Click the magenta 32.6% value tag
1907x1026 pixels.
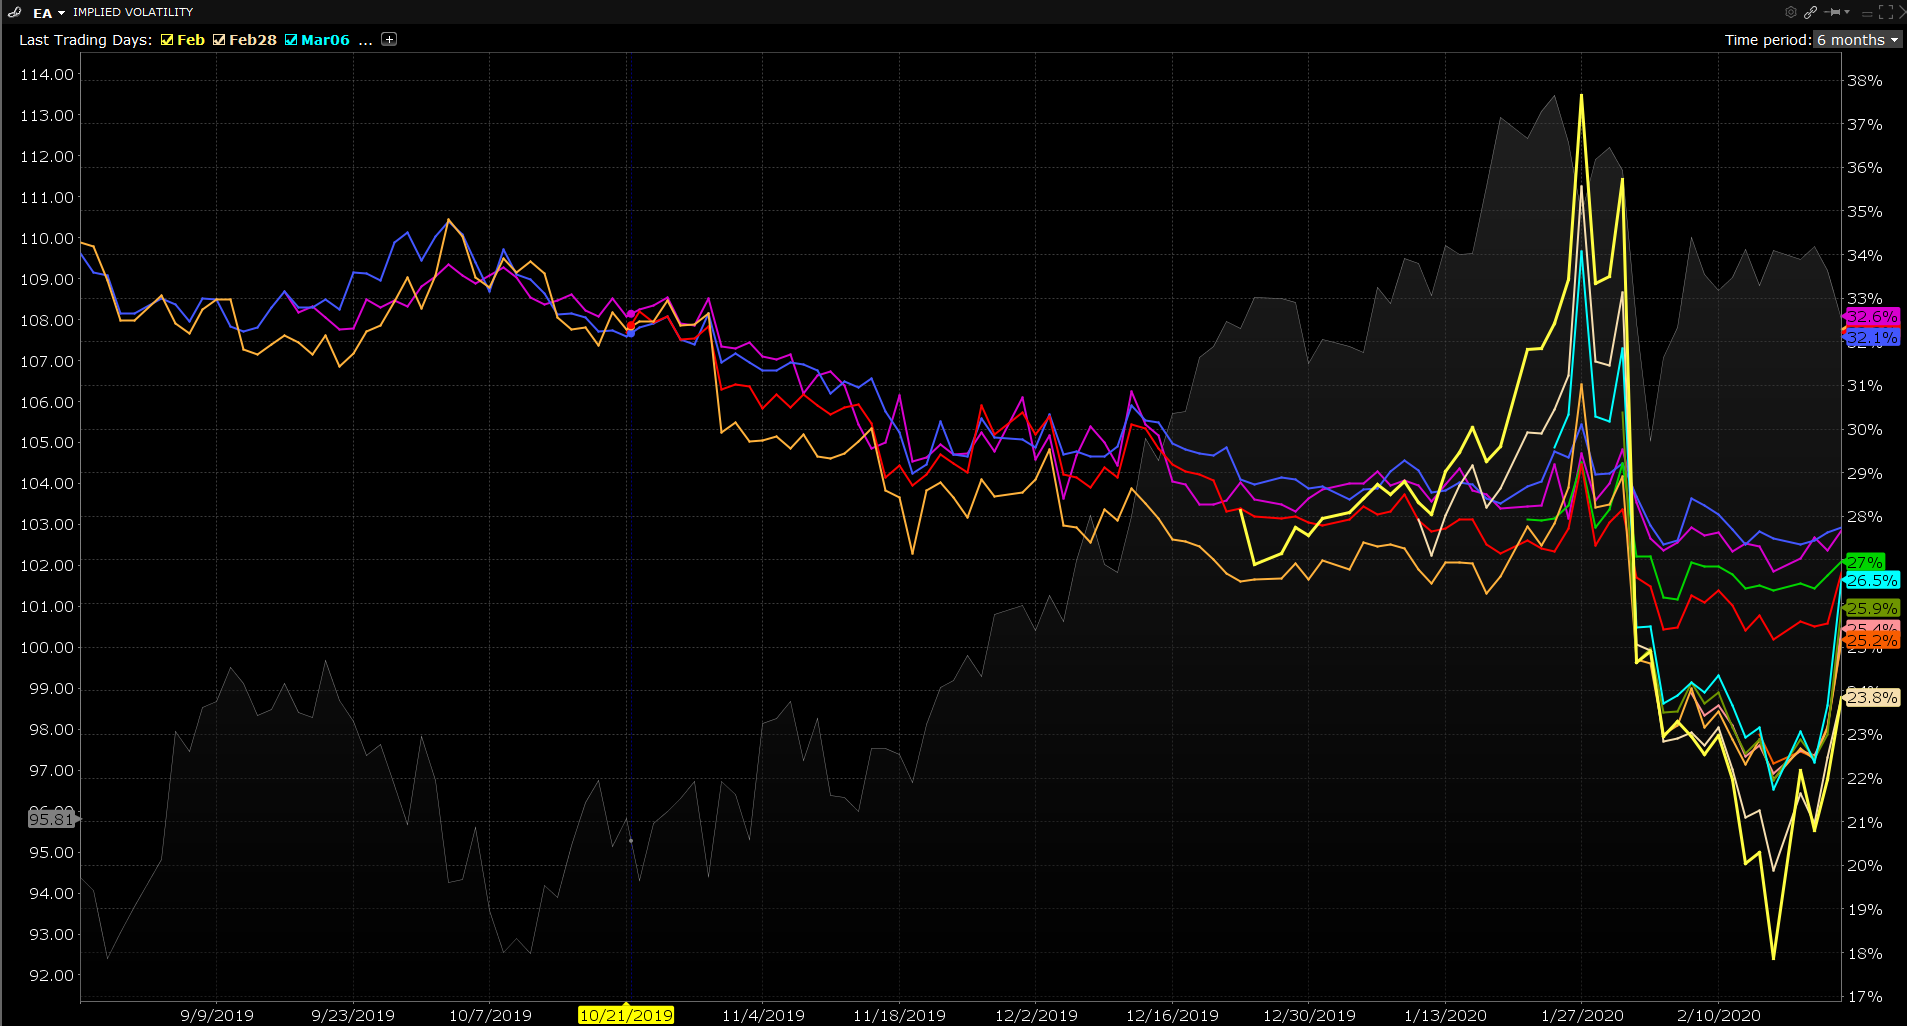click(1871, 316)
